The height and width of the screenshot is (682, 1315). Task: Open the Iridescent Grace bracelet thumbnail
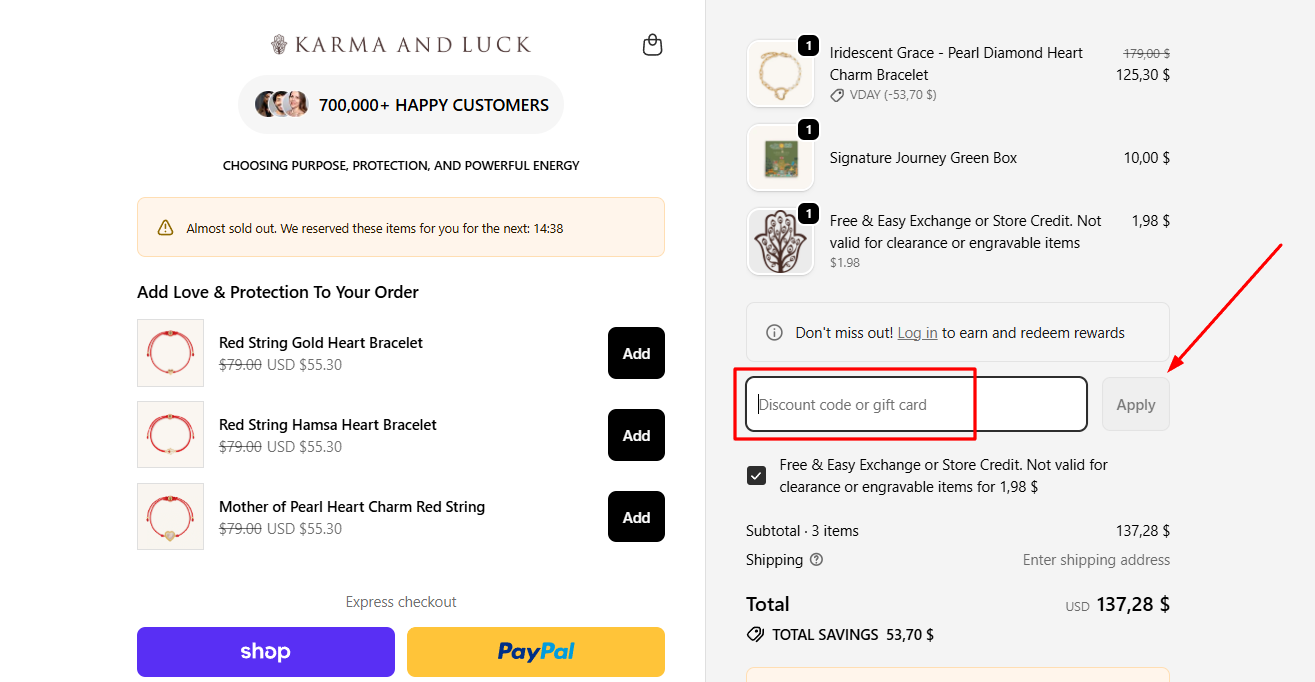point(780,73)
